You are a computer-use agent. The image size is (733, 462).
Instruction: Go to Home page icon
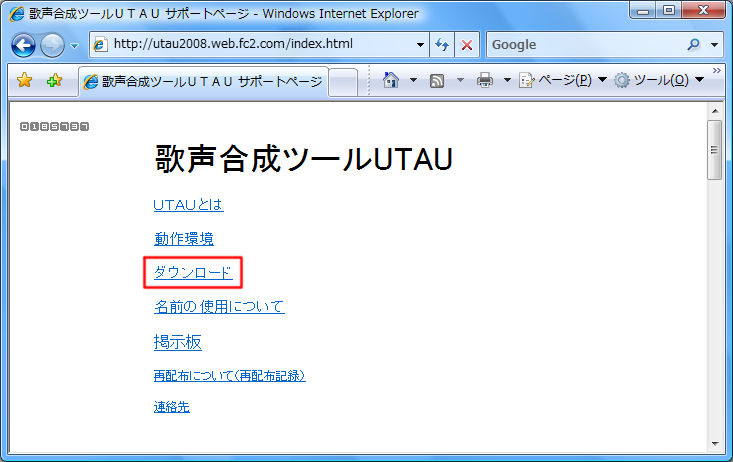coord(392,81)
